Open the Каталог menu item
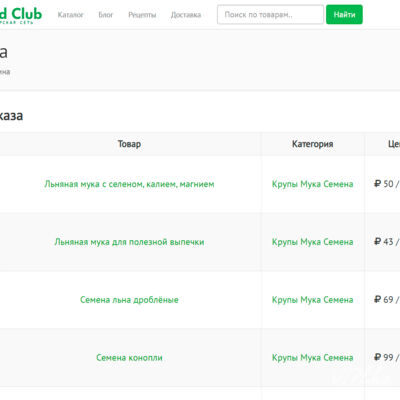The height and width of the screenshot is (400, 400). pos(70,15)
